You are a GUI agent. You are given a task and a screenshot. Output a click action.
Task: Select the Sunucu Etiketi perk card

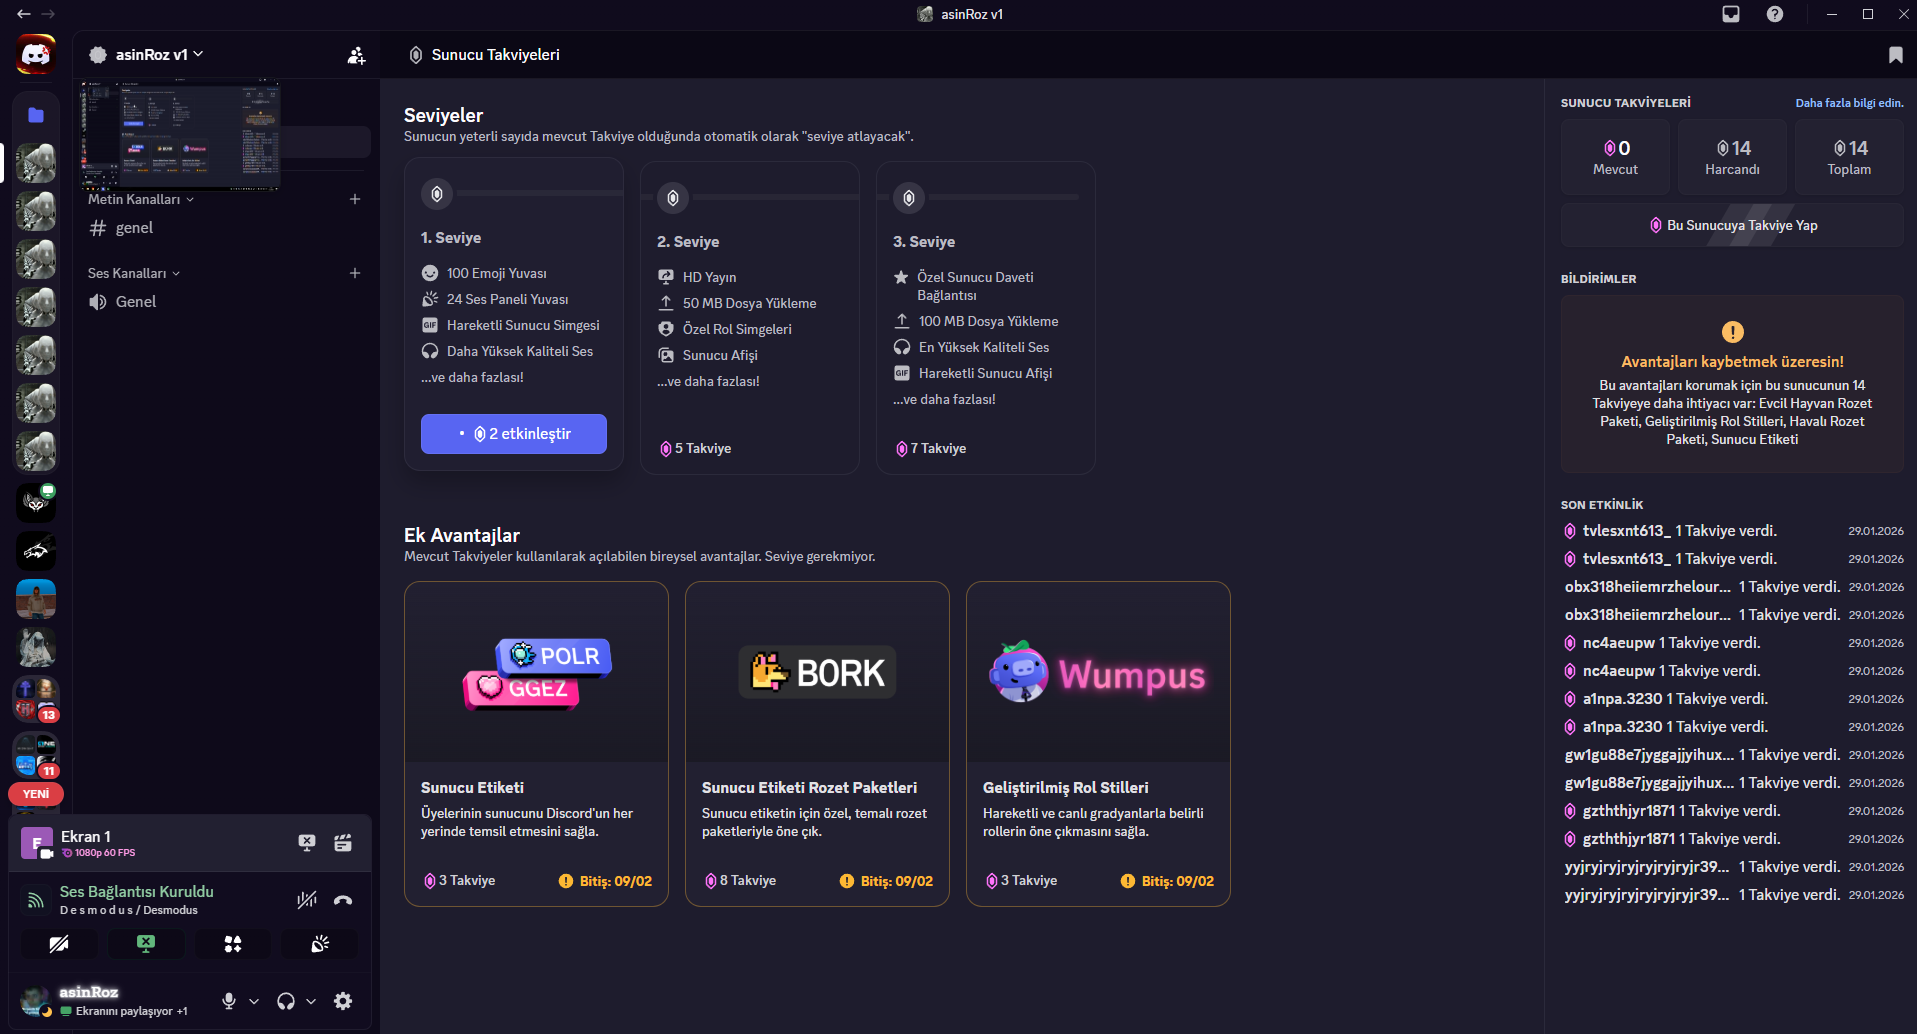coord(536,744)
